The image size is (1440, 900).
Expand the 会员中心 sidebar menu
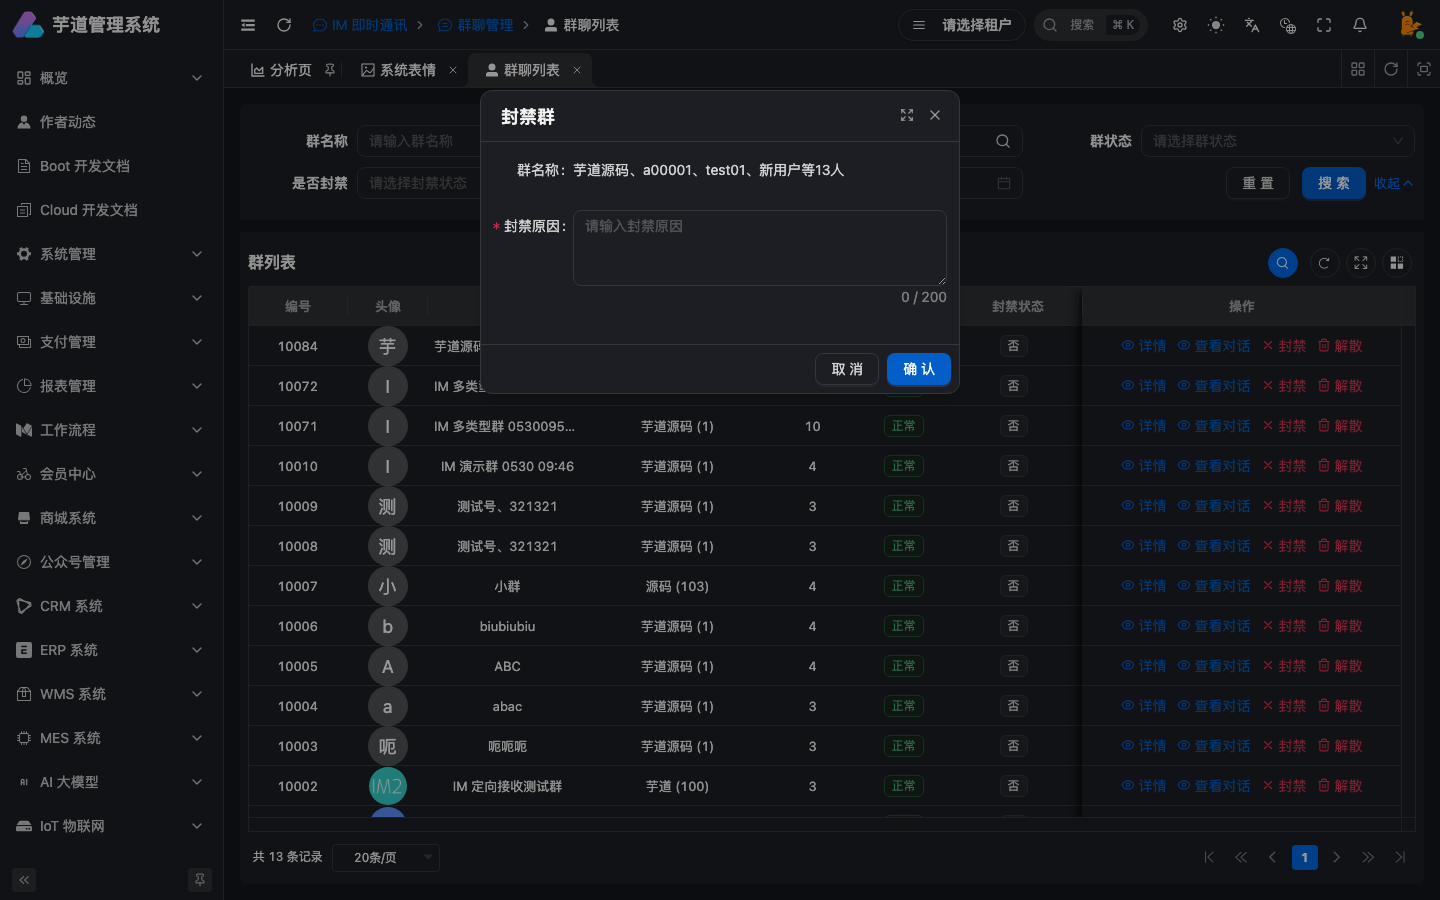pyautogui.click(x=111, y=474)
